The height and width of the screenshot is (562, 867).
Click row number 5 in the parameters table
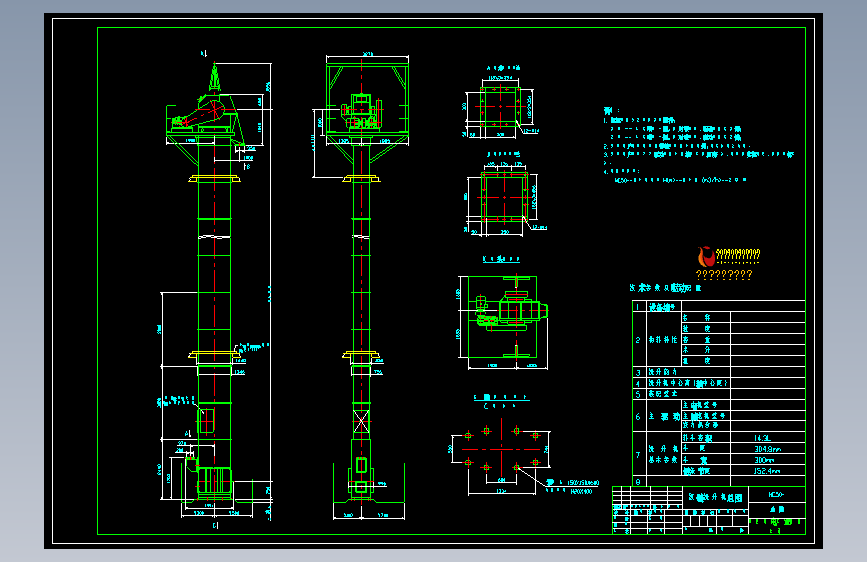click(x=638, y=394)
